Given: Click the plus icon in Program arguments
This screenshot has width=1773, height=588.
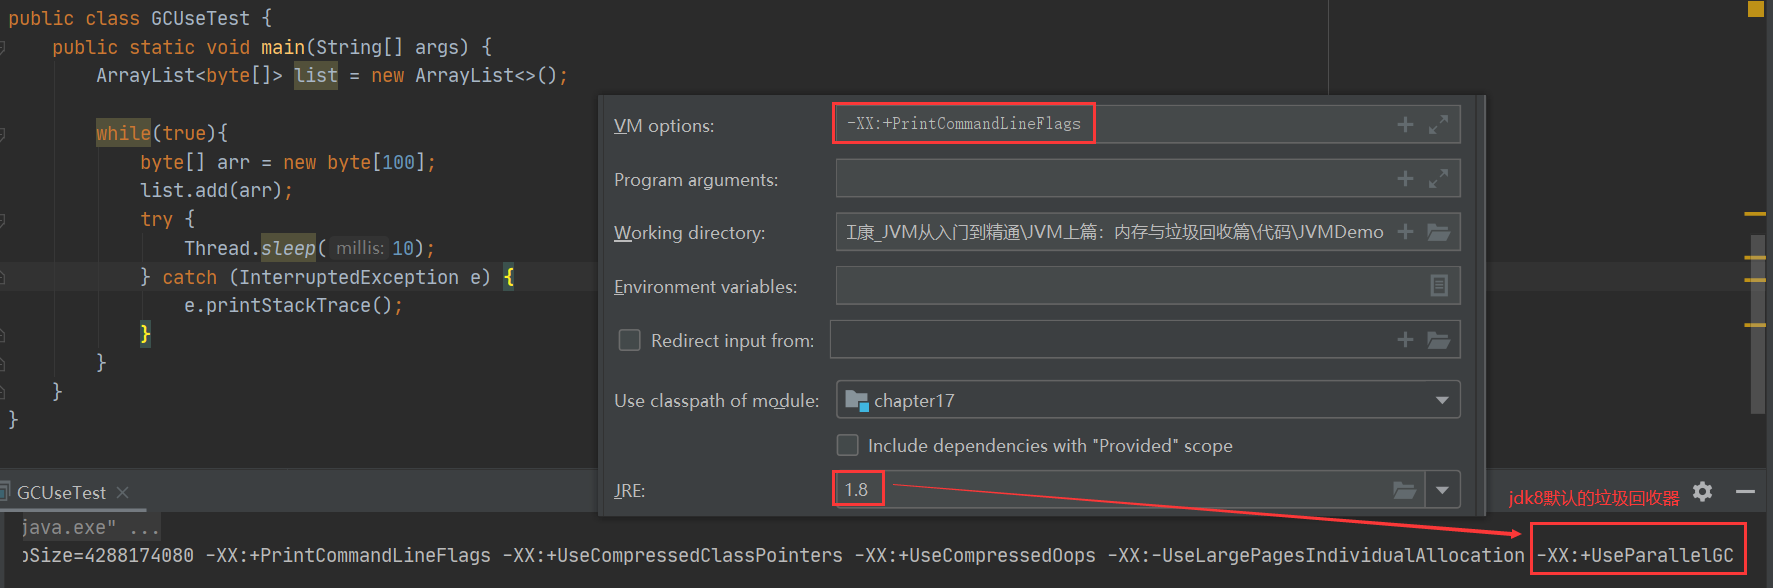Looking at the screenshot, I should [x=1405, y=178].
